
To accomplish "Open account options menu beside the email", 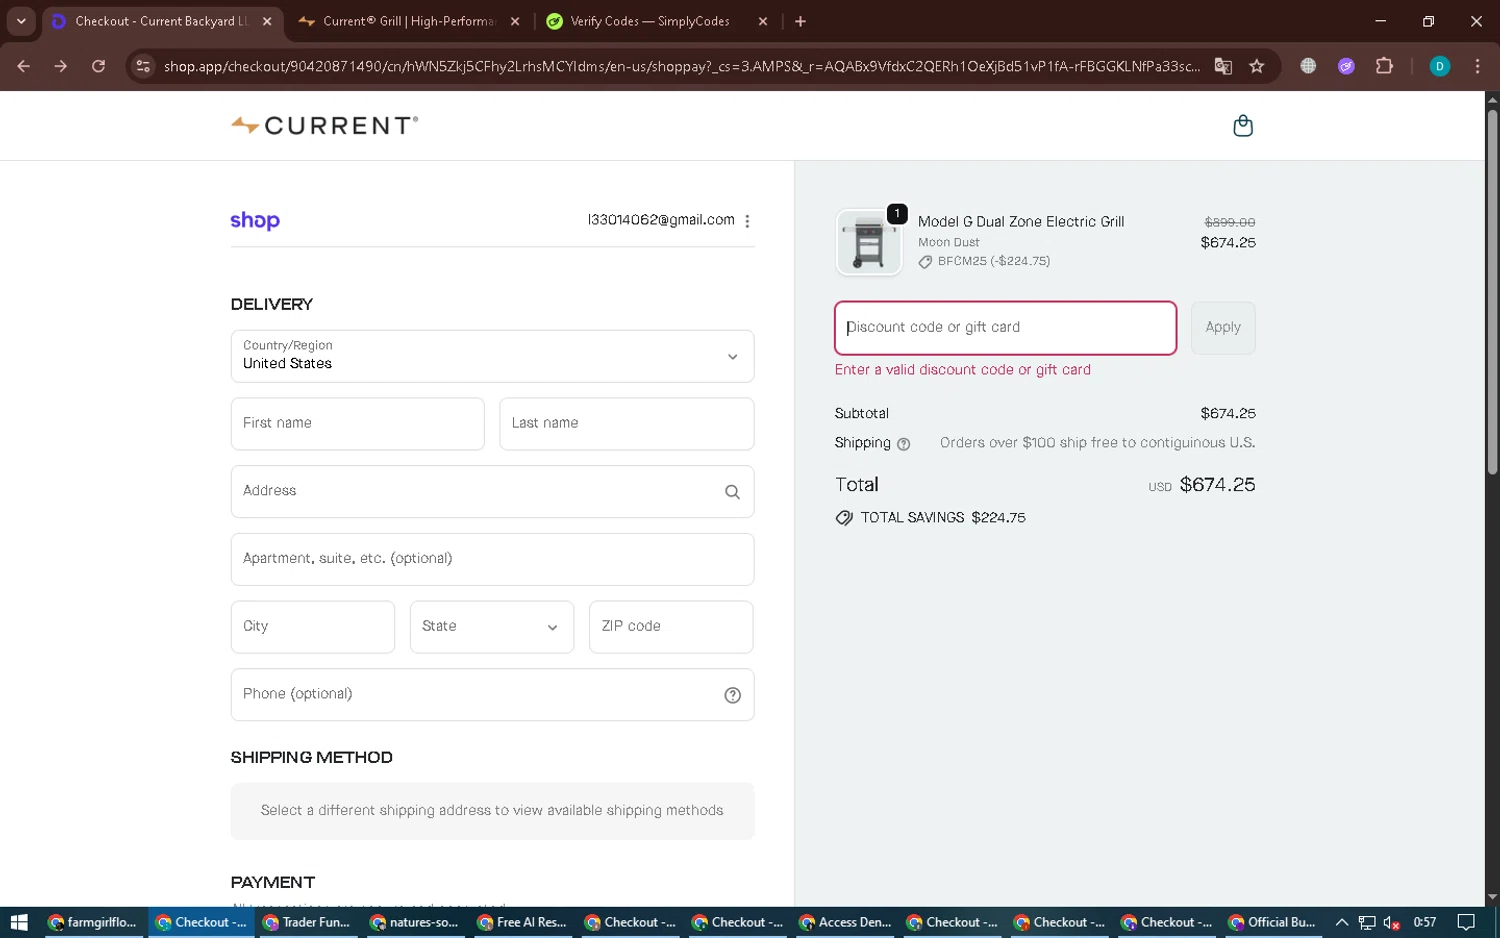I will (747, 221).
